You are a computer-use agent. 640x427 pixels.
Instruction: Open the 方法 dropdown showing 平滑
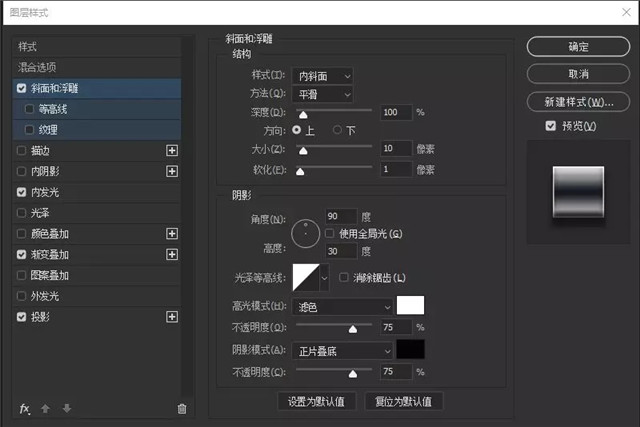pos(322,95)
